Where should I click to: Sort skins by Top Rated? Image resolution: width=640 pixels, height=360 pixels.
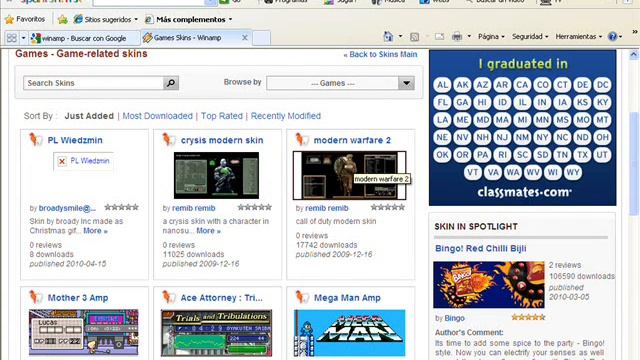tap(222, 116)
